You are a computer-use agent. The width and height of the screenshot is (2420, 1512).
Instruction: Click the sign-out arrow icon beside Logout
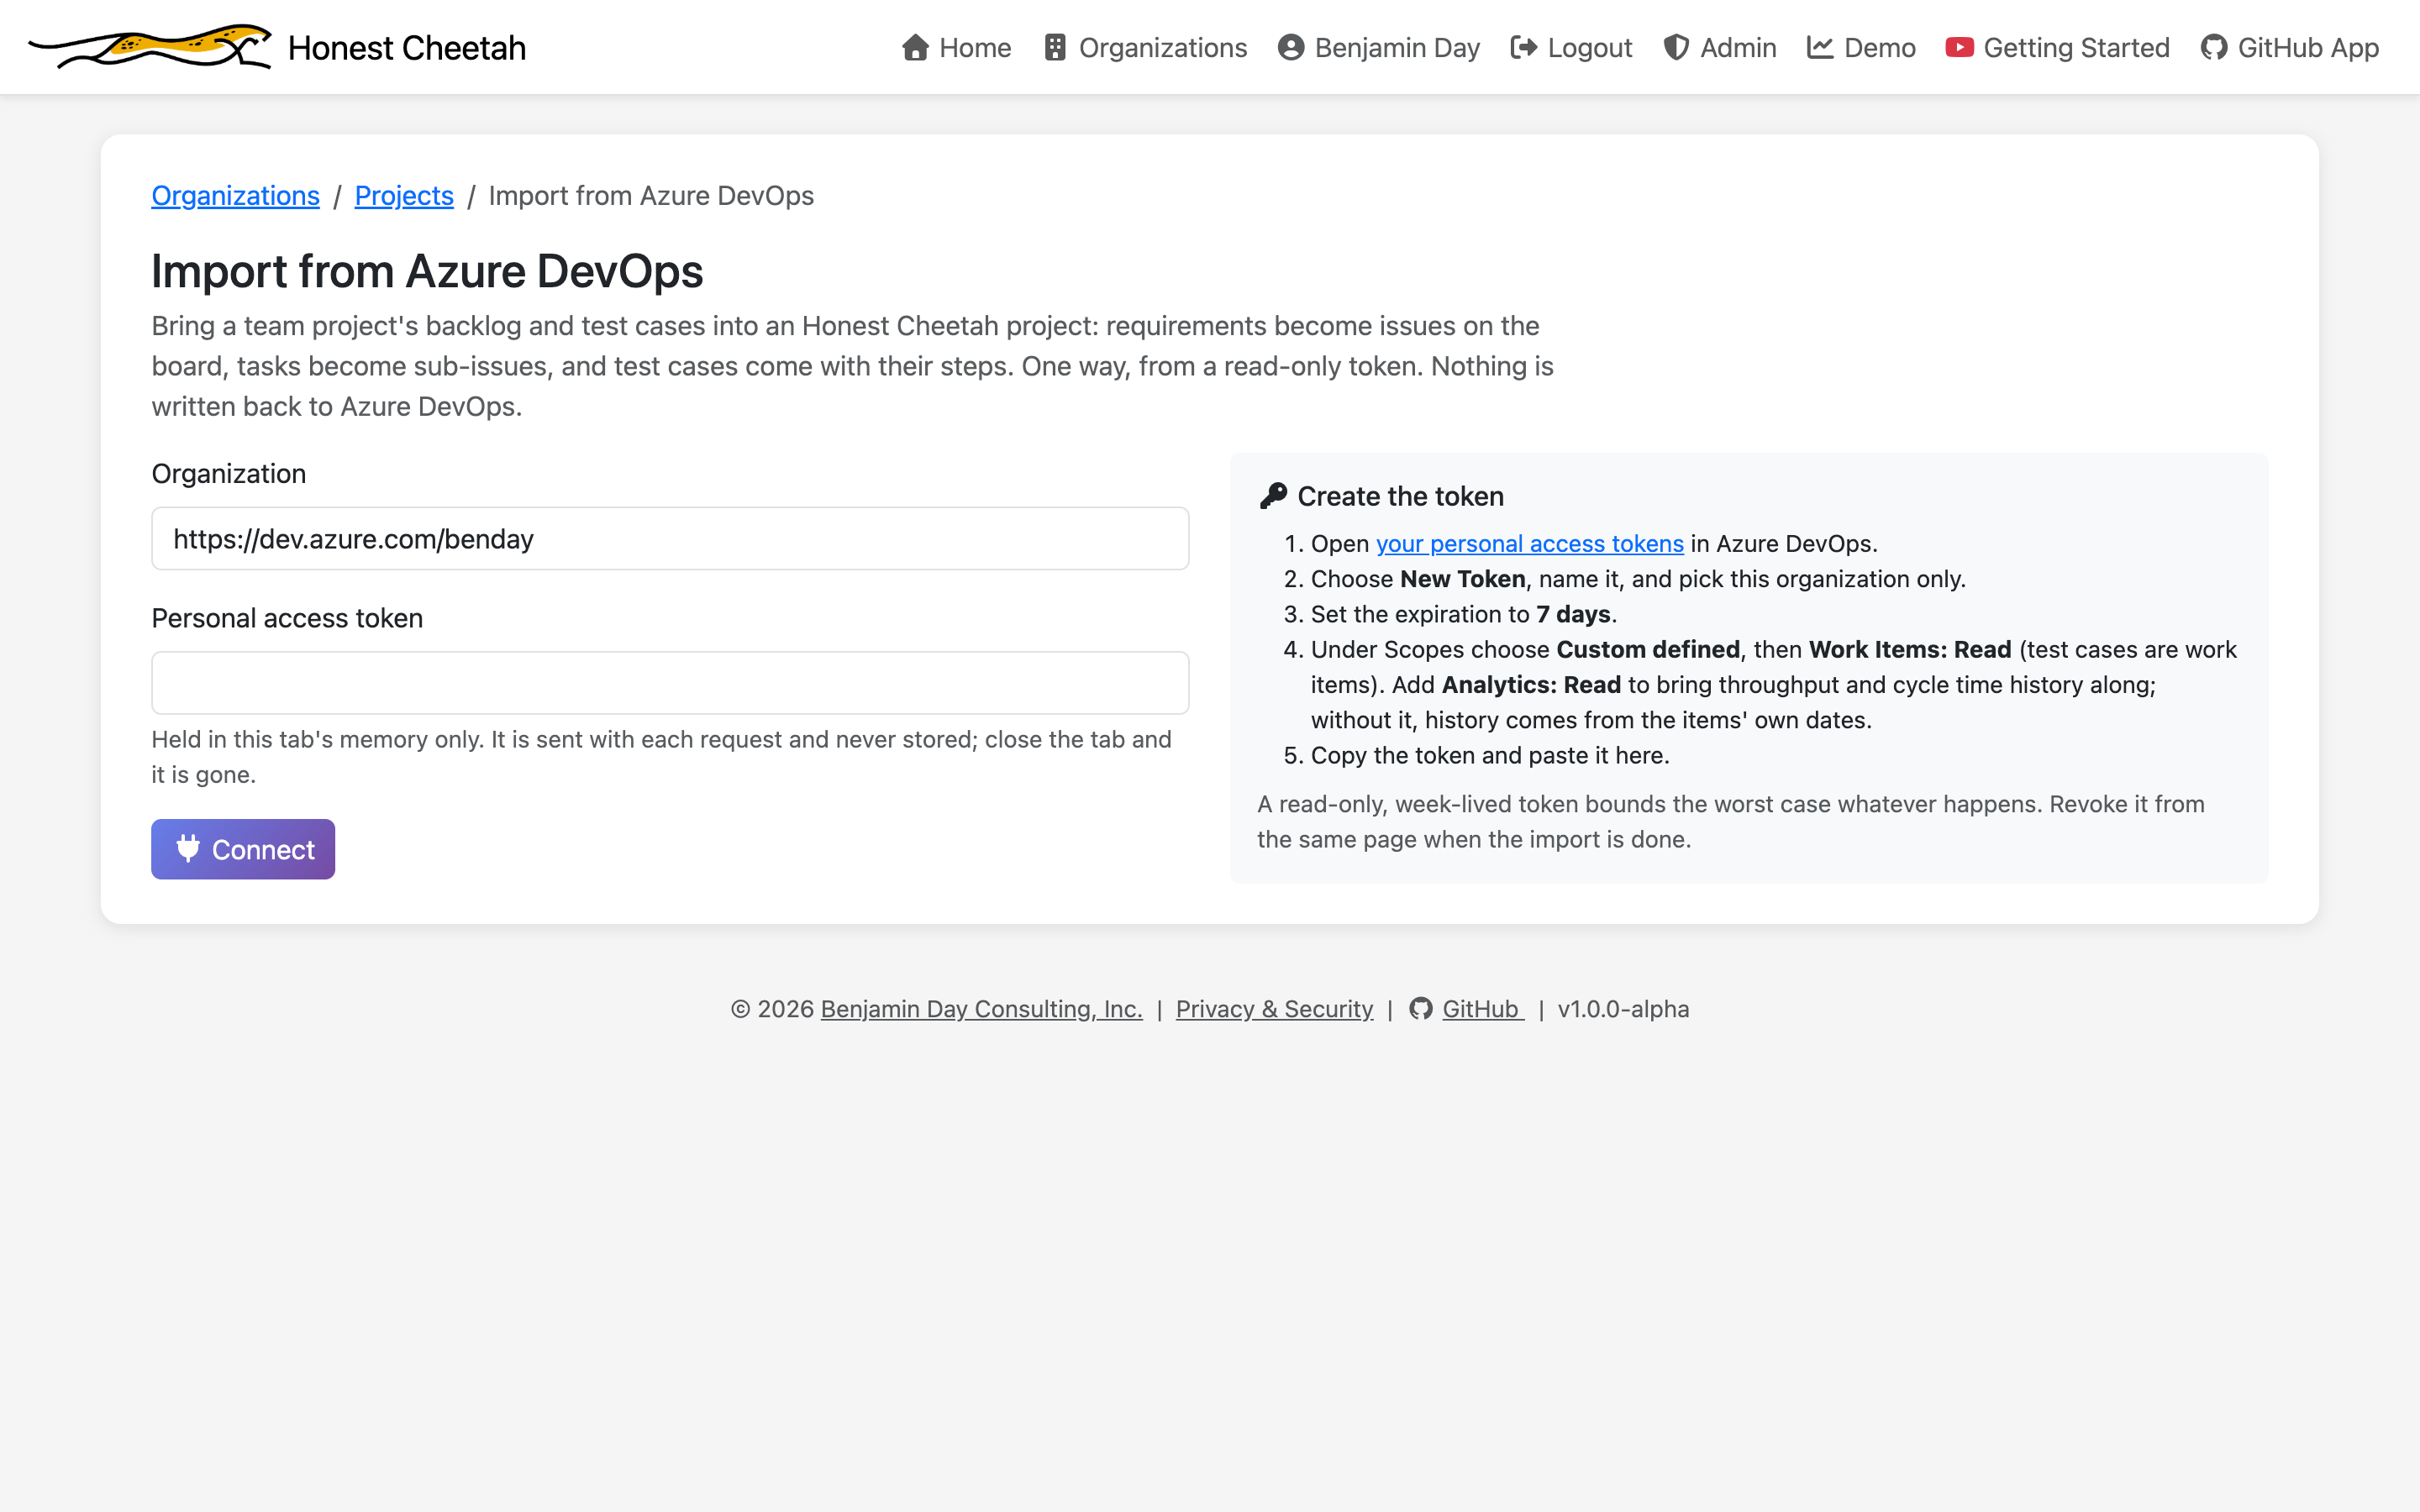click(x=1524, y=48)
